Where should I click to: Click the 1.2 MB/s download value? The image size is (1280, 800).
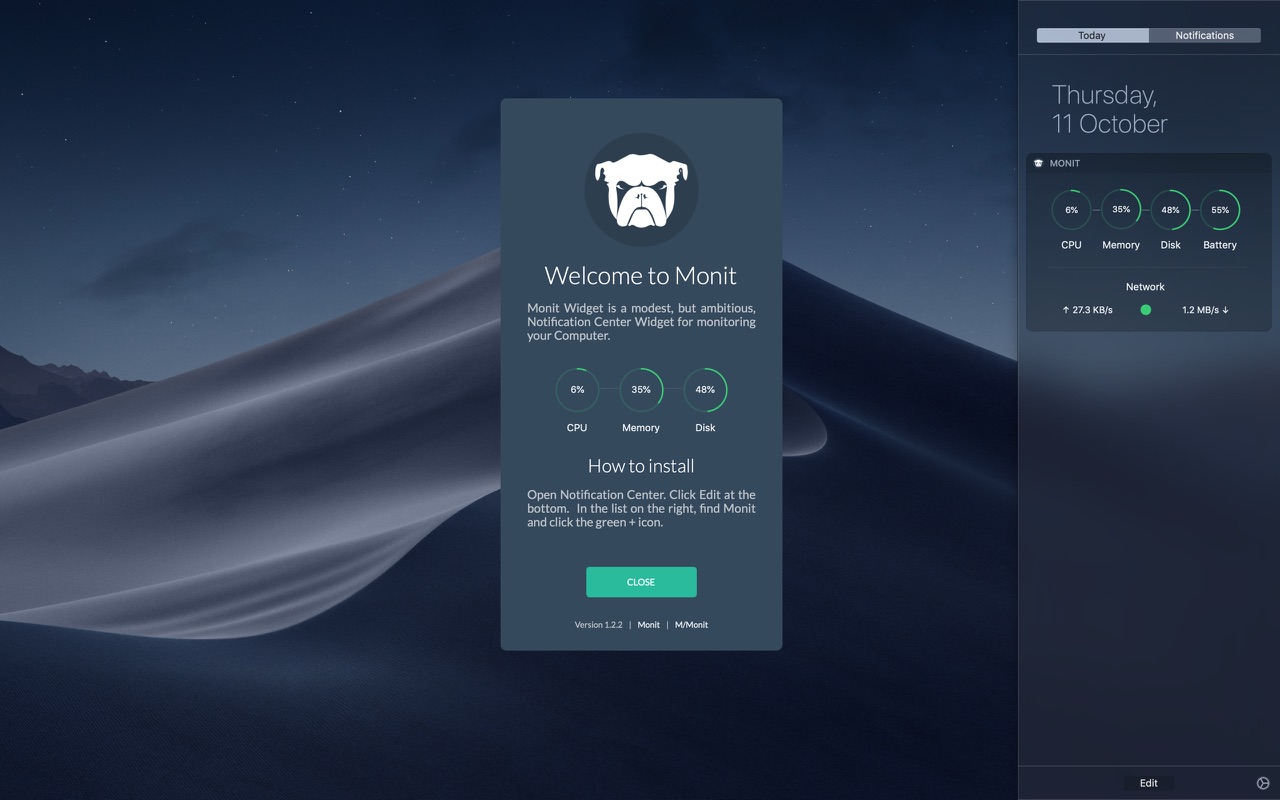pyautogui.click(x=1200, y=310)
